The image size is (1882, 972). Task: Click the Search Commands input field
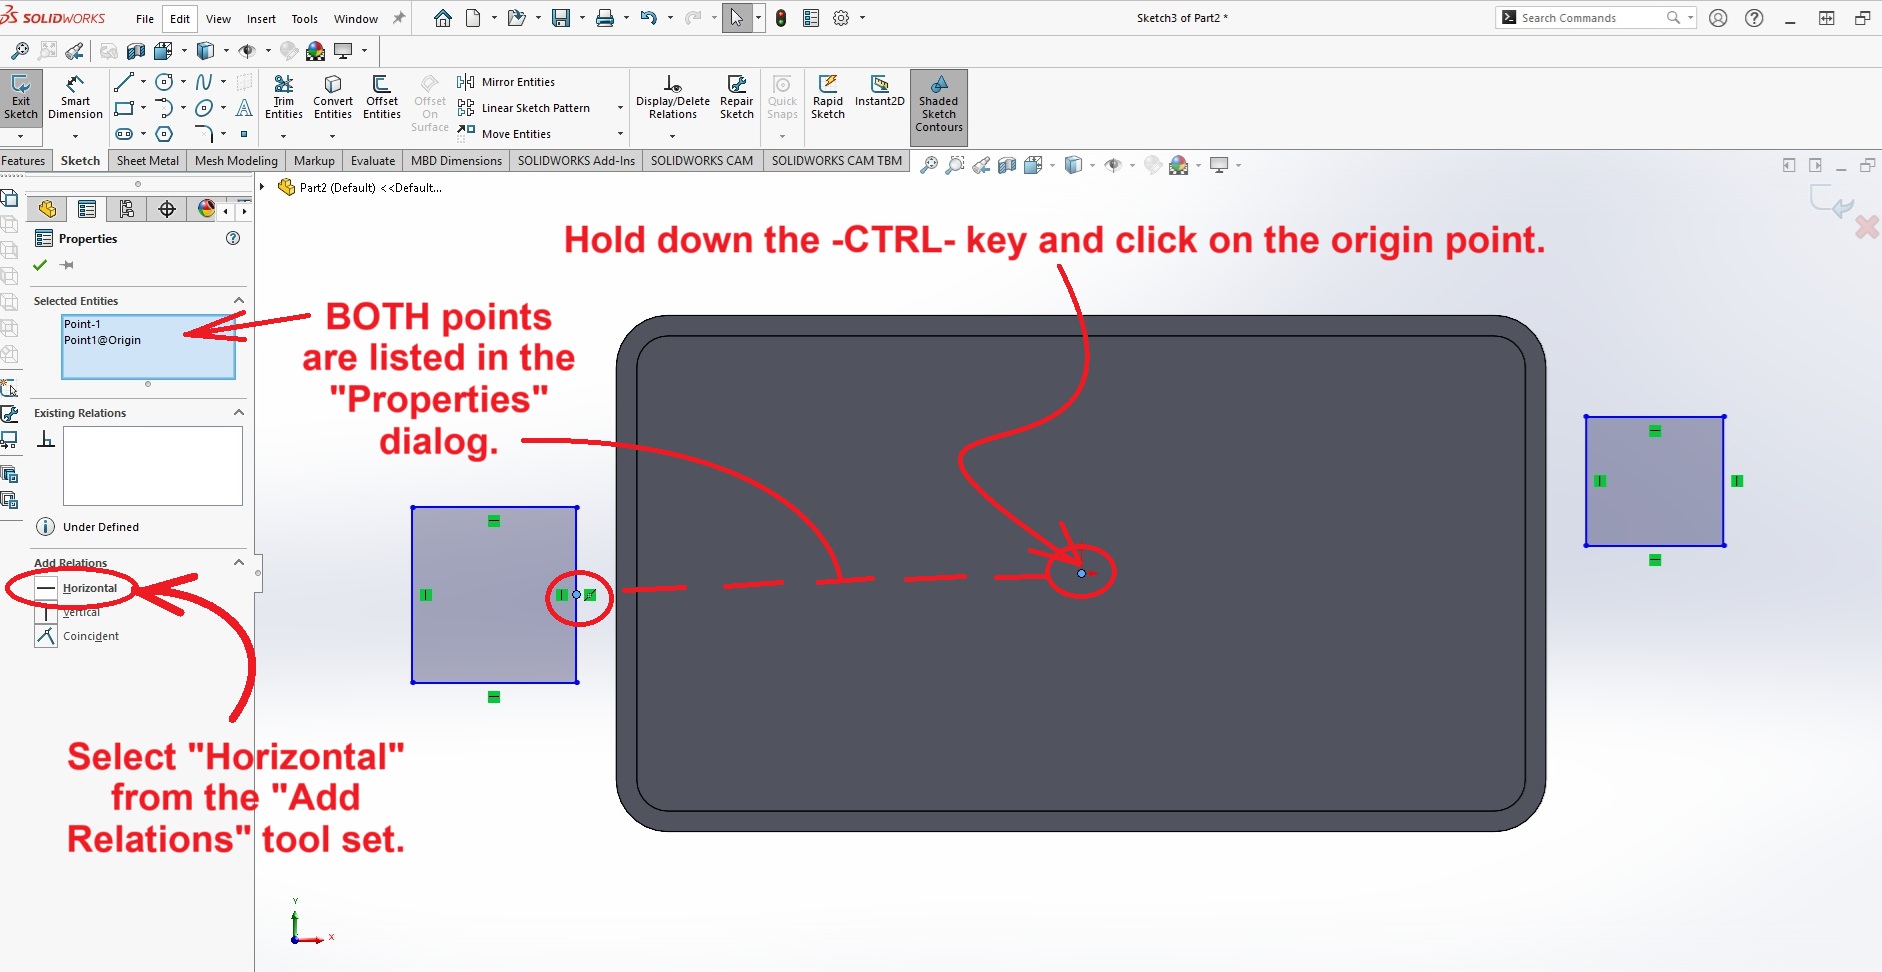pyautogui.click(x=1590, y=18)
